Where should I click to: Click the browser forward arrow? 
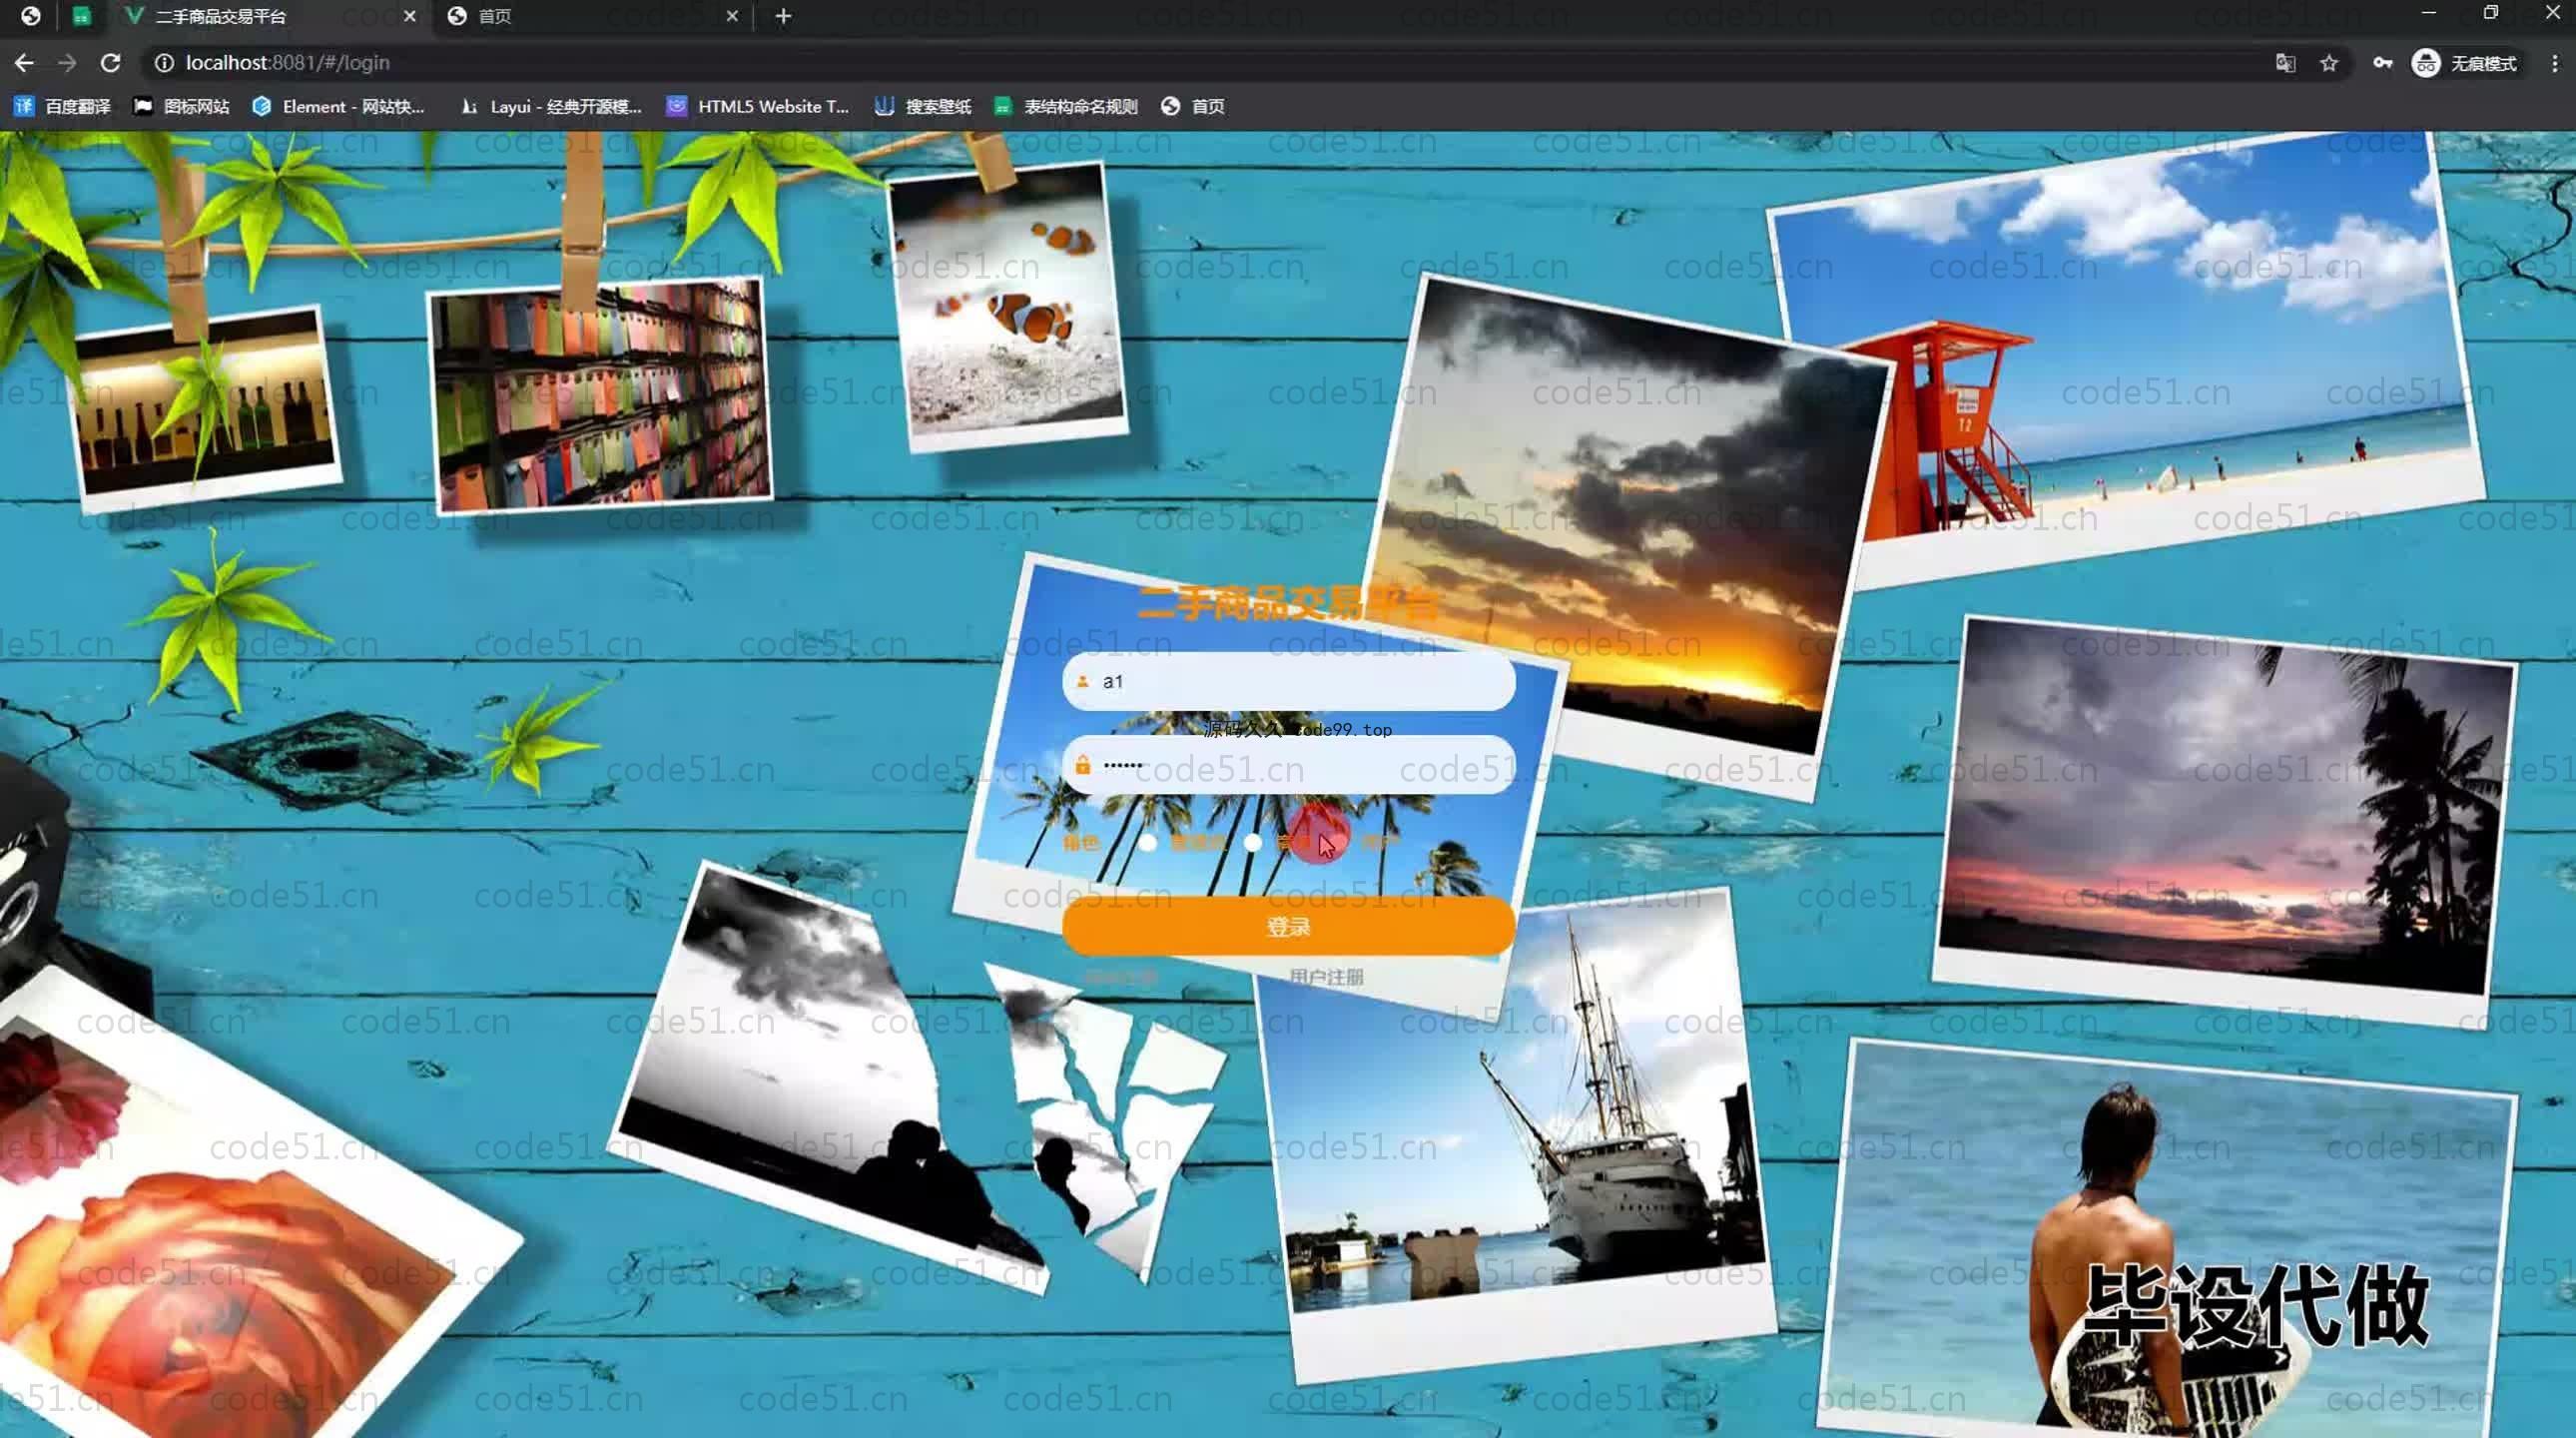pos(67,63)
